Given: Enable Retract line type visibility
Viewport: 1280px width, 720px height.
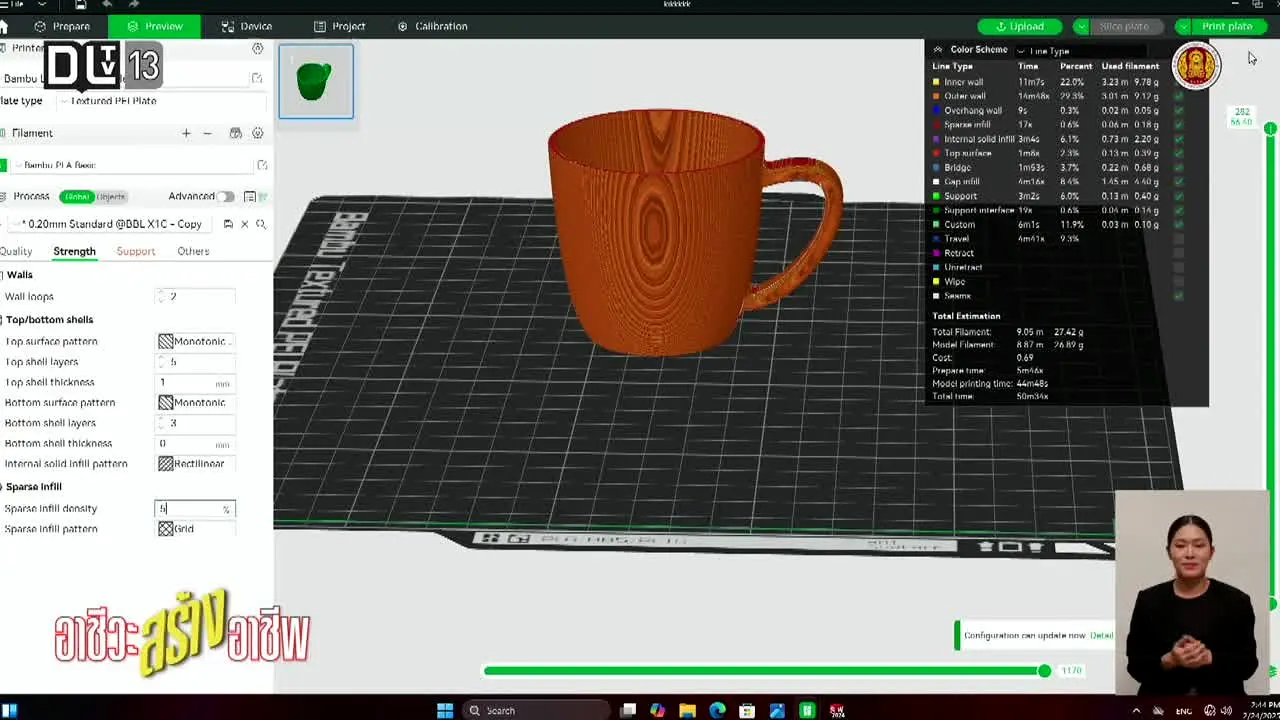Looking at the screenshot, I should [1179, 253].
